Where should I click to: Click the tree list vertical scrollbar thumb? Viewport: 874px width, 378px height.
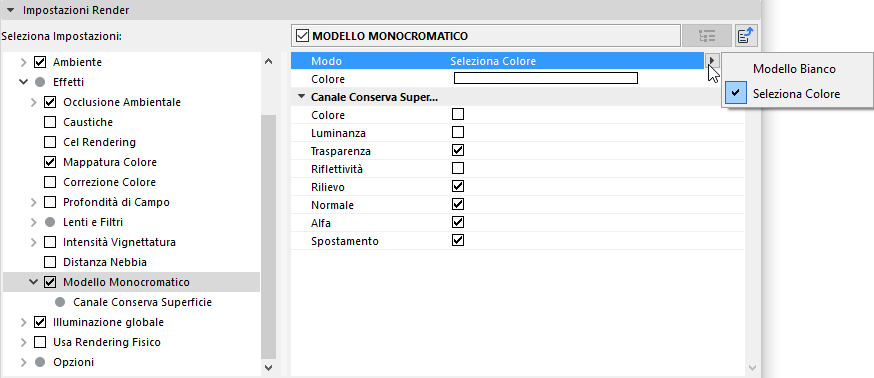268,236
